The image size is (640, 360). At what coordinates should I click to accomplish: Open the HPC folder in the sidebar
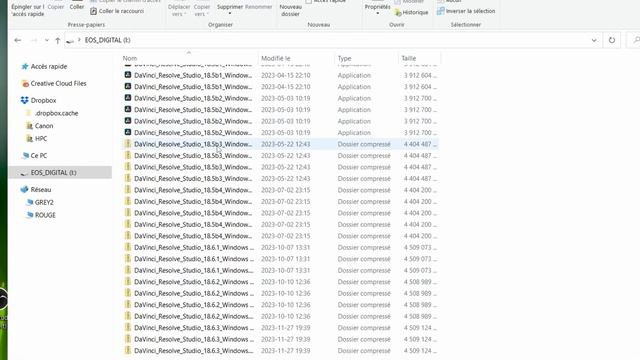pyautogui.click(x=41, y=138)
